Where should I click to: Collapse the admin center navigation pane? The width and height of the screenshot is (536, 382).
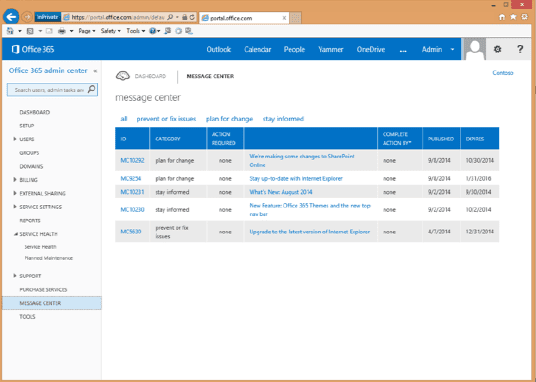pyautogui.click(x=95, y=71)
